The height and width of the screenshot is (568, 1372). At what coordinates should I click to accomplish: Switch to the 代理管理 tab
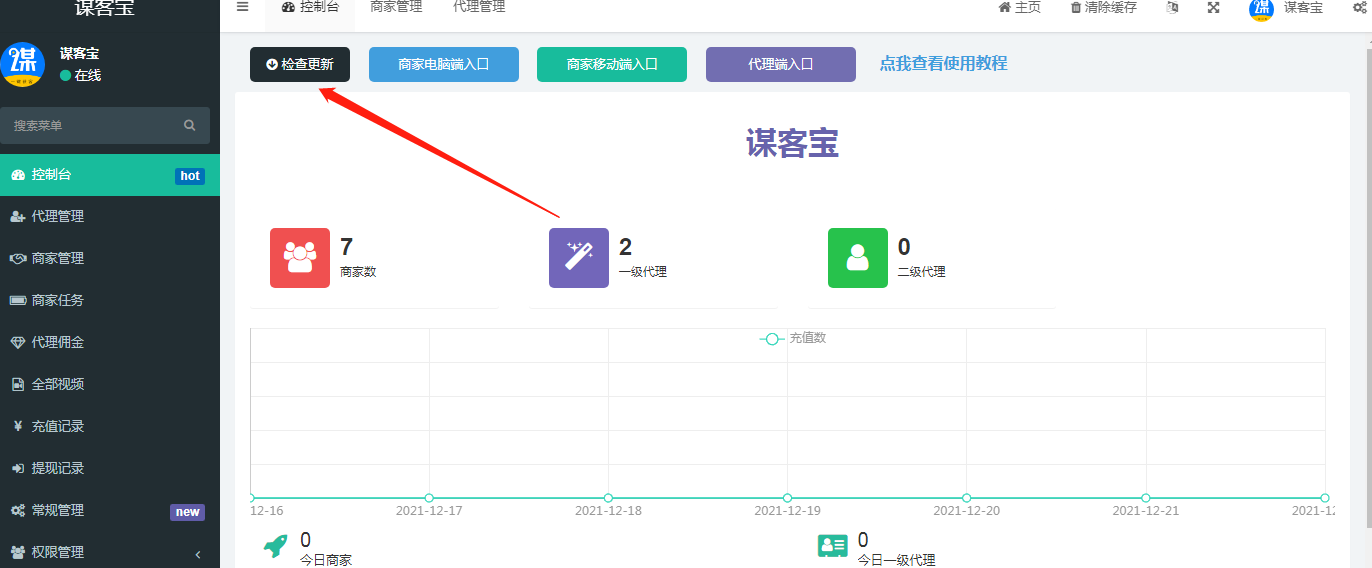(x=479, y=7)
